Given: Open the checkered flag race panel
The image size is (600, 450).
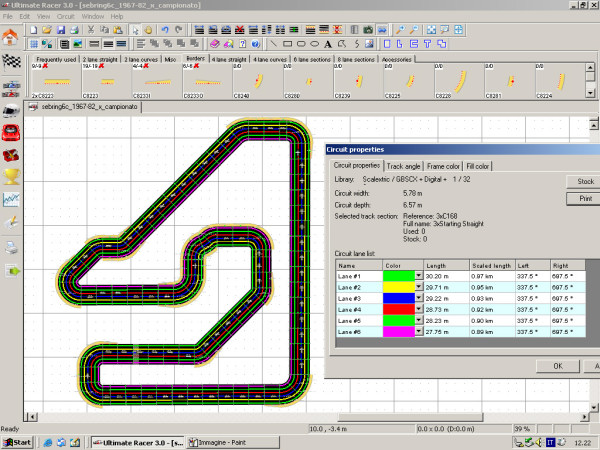Looking at the screenshot, I should click(11, 63).
